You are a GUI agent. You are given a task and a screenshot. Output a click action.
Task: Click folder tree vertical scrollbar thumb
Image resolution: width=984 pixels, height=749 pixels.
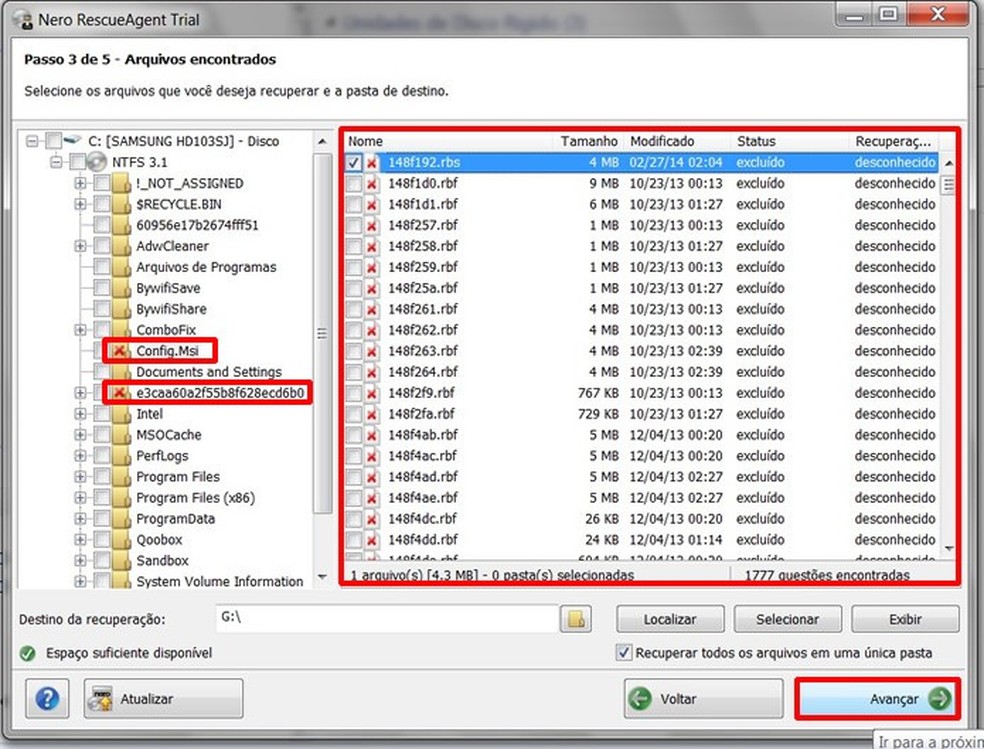(322, 333)
